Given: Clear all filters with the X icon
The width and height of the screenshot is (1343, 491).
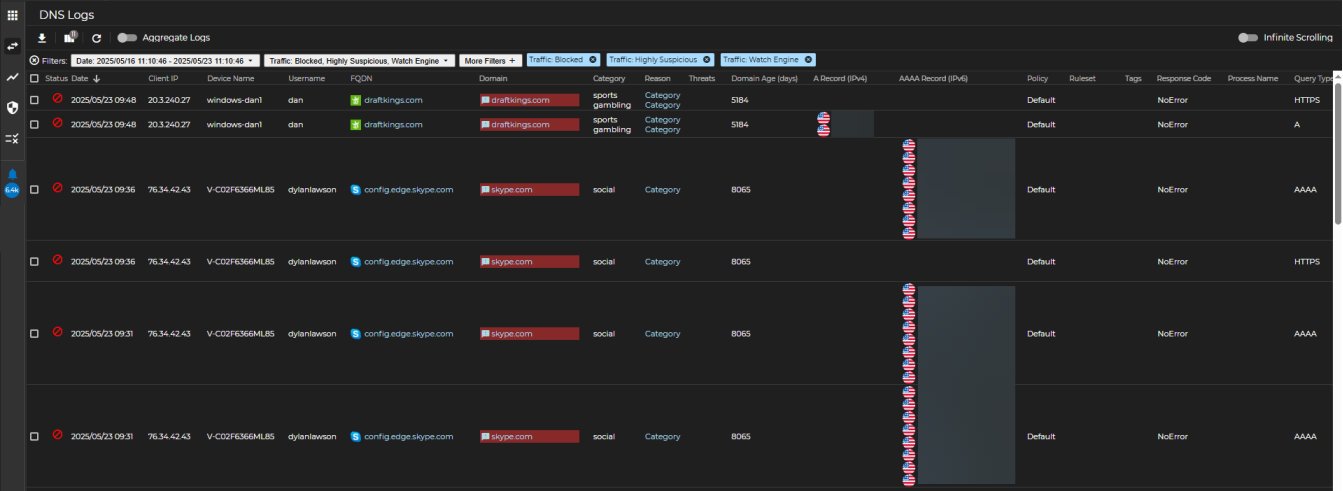Looking at the screenshot, I should click(x=34, y=60).
